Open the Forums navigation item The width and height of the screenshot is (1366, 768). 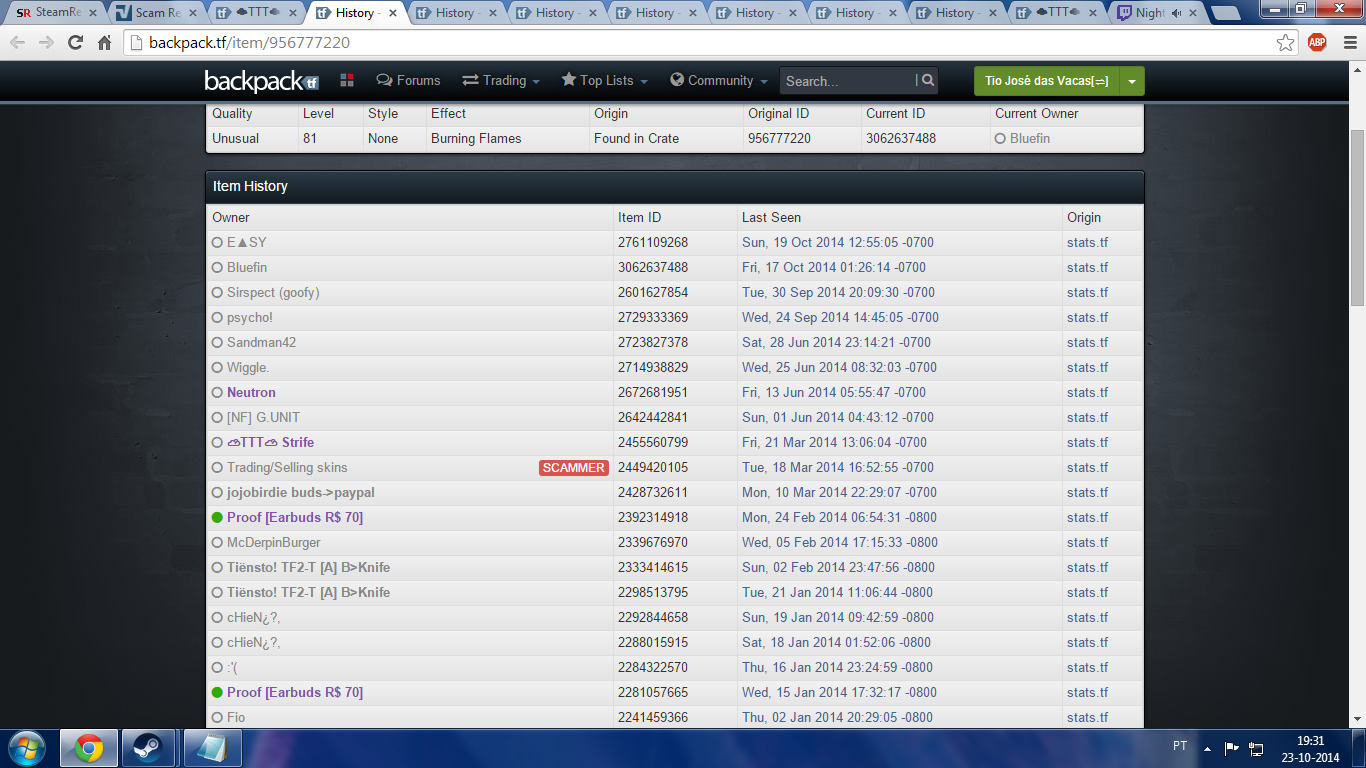point(408,81)
